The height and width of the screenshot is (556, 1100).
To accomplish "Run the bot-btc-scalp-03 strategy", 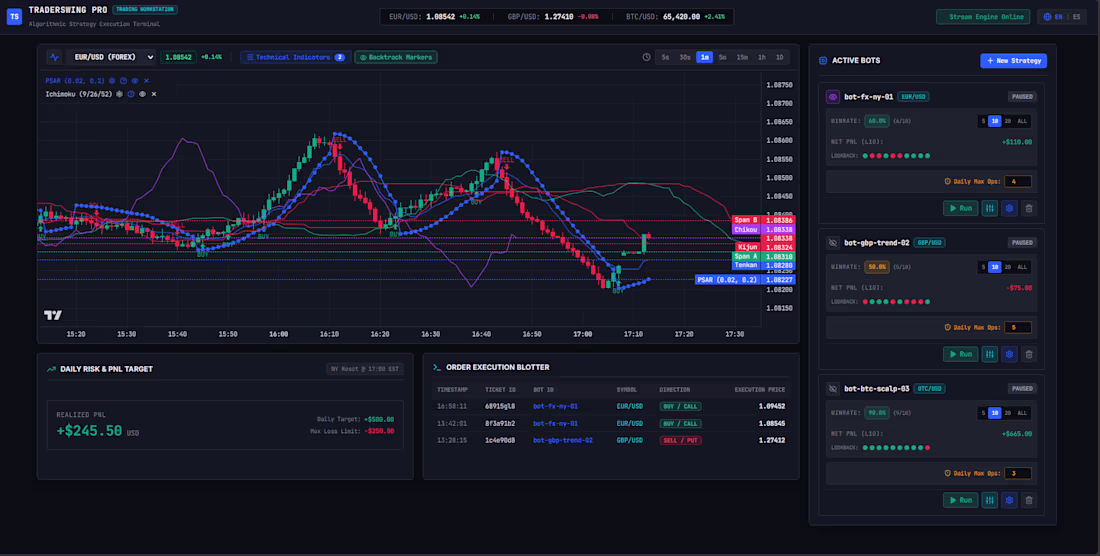I will tap(960, 500).
